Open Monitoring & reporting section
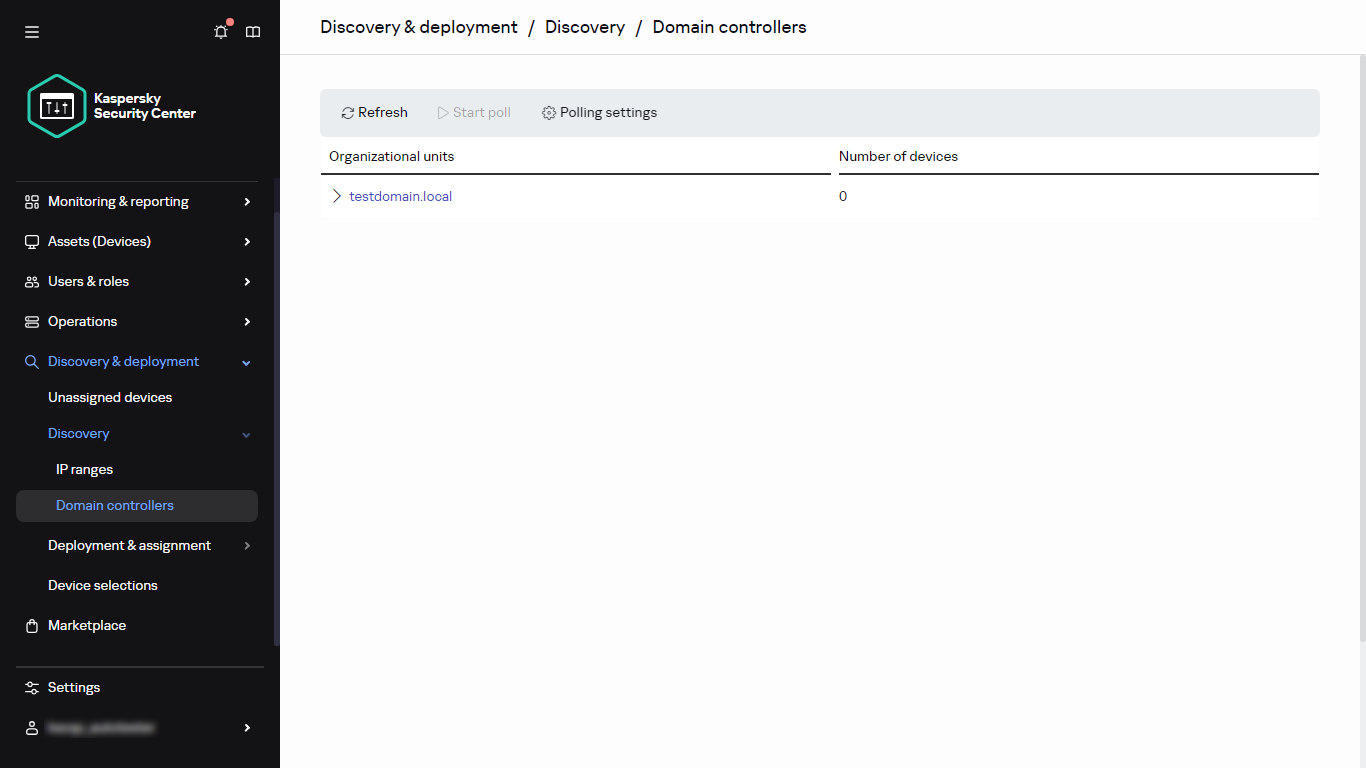 (118, 201)
